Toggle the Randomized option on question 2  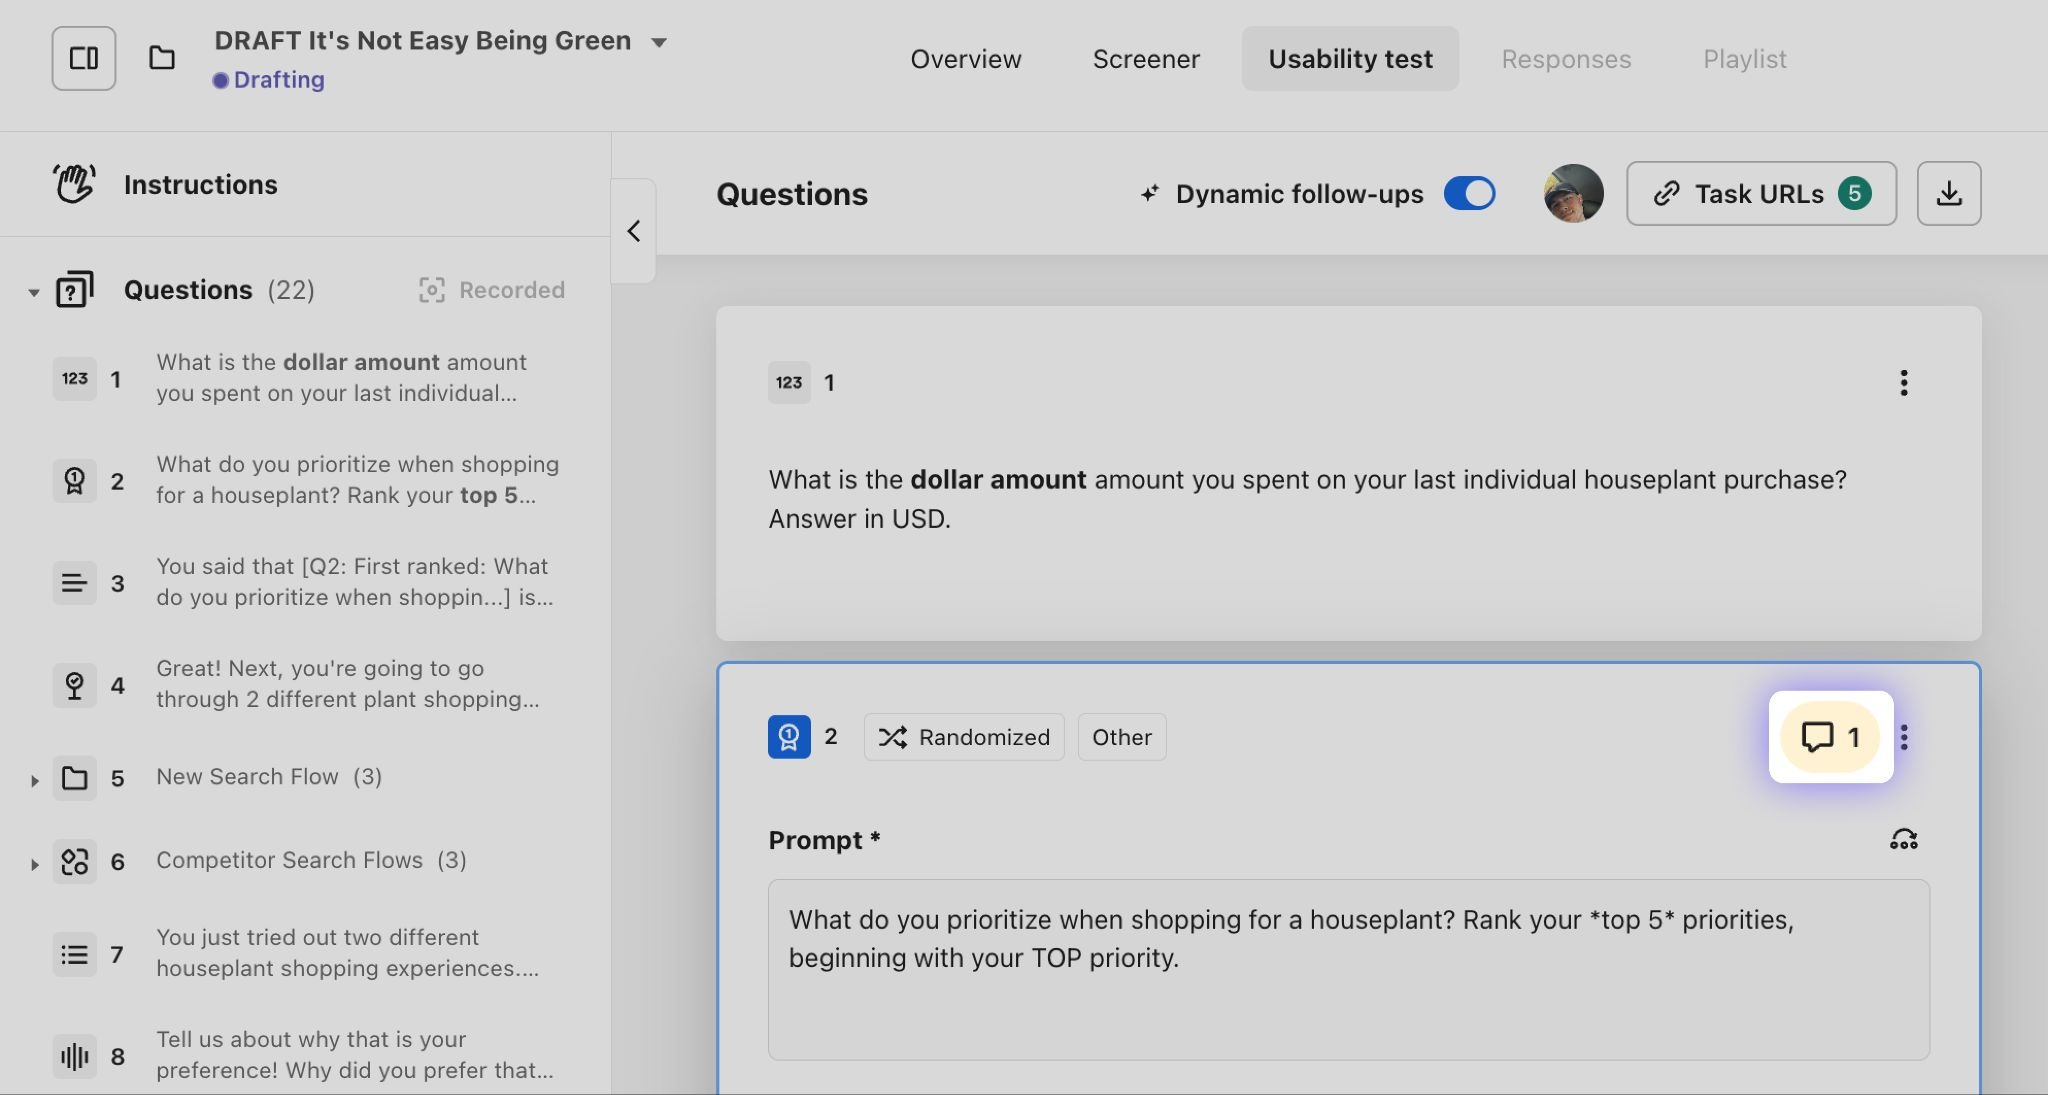point(964,737)
